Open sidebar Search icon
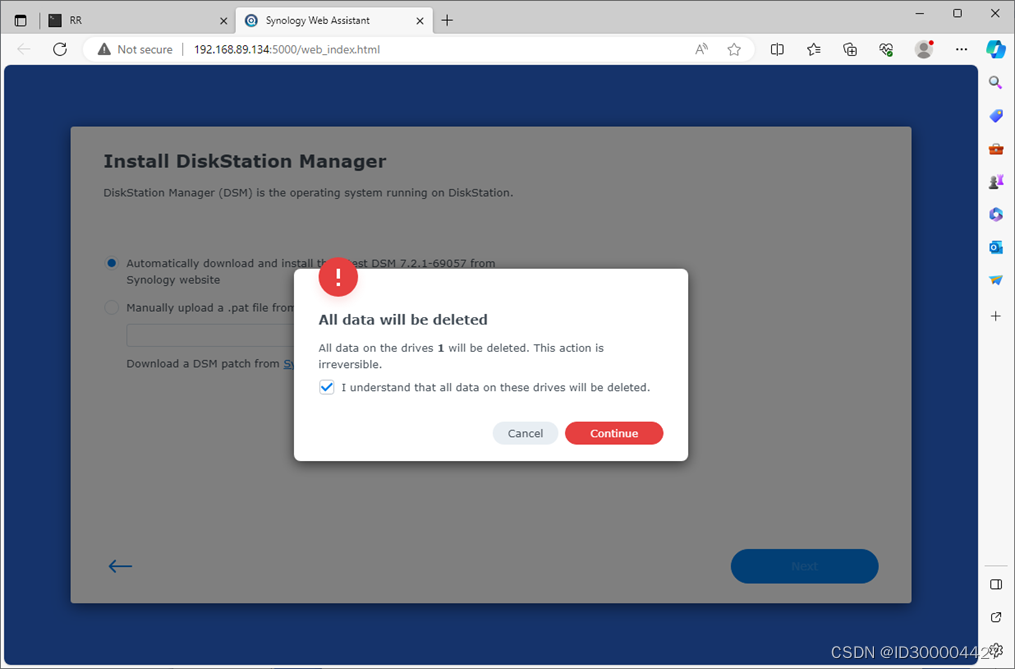Image resolution: width=1015 pixels, height=669 pixels. coord(996,82)
